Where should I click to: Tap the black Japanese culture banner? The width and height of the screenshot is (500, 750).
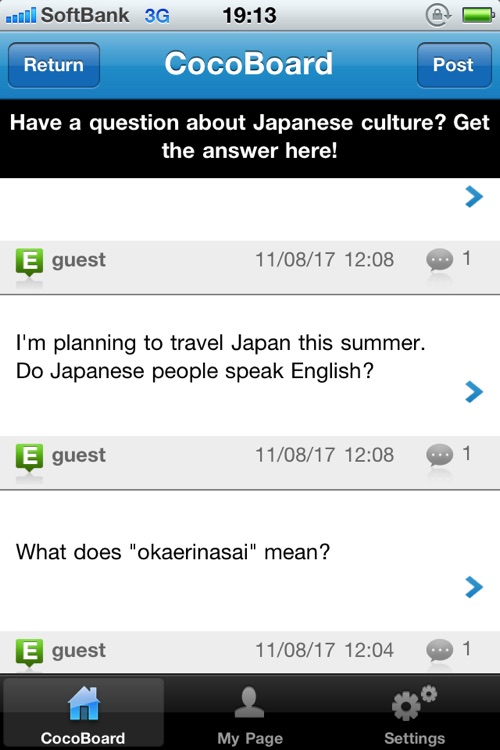(250, 138)
